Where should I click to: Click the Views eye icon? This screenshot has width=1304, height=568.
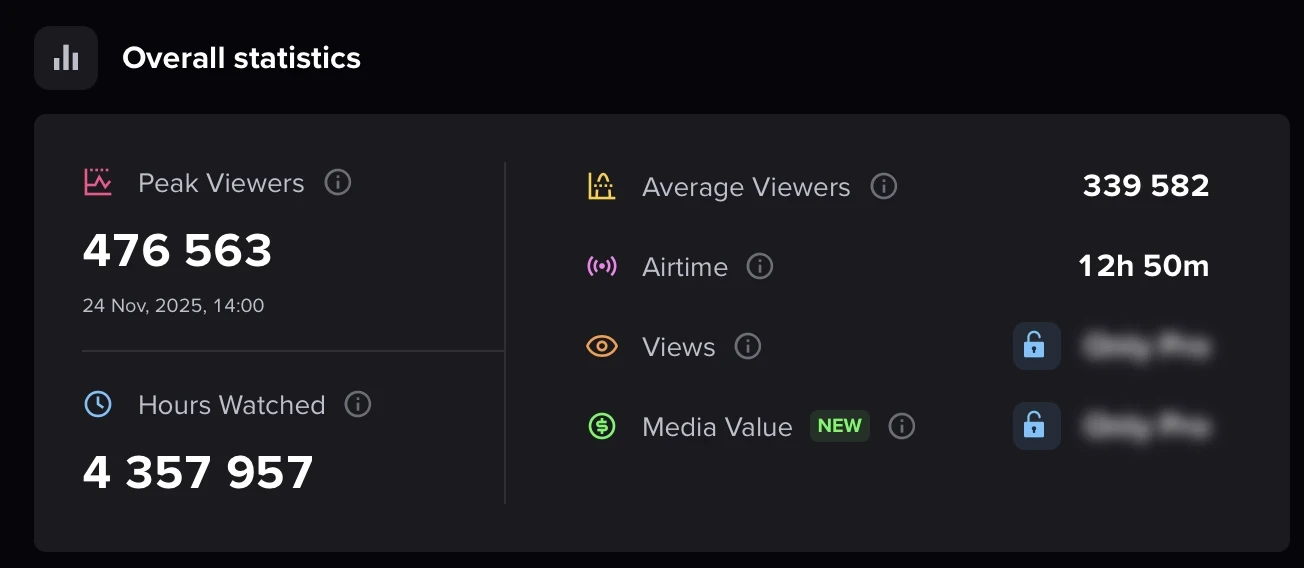click(x=601, y=347)
